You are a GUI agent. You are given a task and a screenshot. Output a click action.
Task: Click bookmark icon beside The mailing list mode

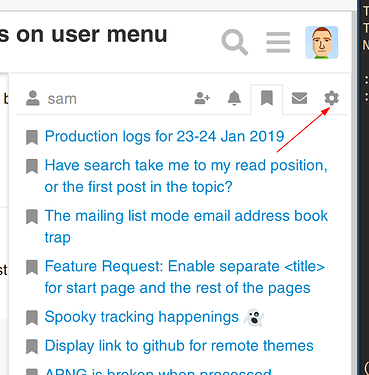point(32,217)
